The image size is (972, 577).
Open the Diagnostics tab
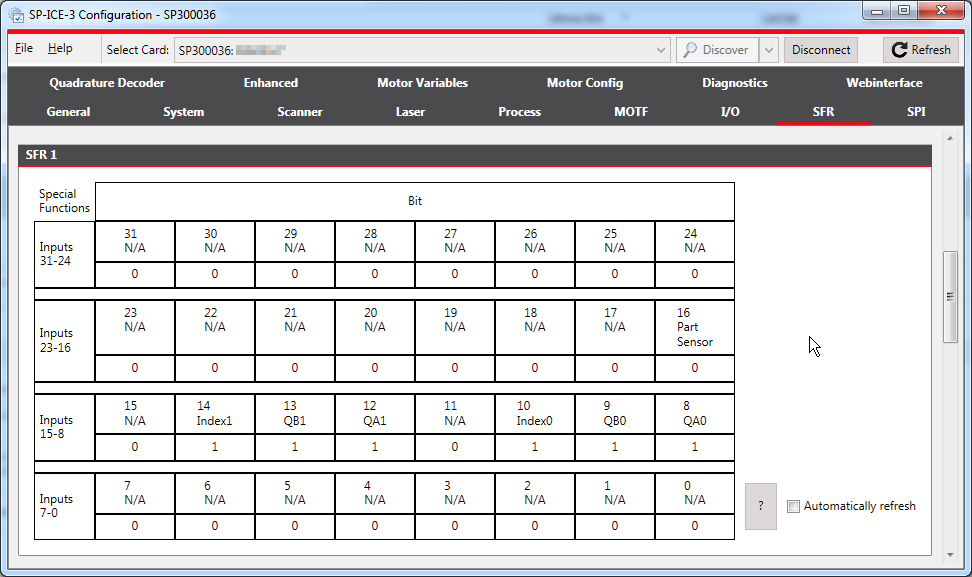735,83
